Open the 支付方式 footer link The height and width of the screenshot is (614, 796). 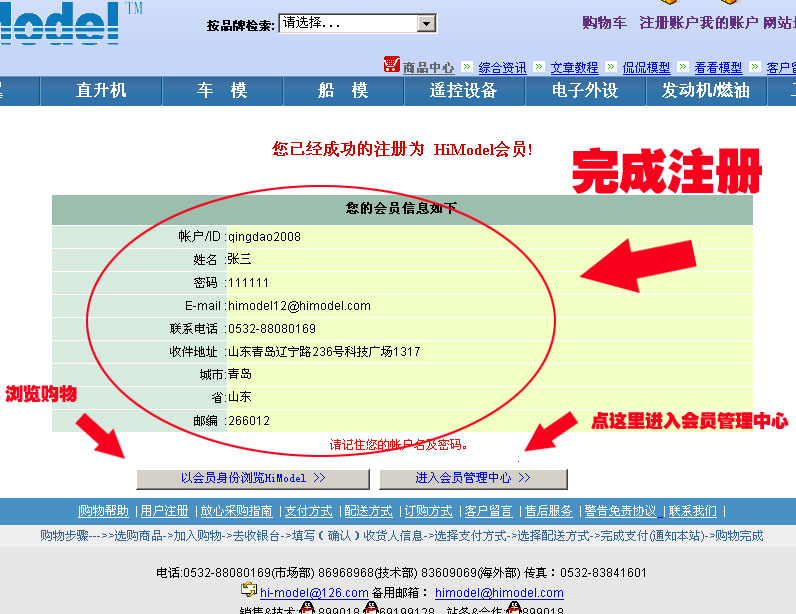pos(308,511)
